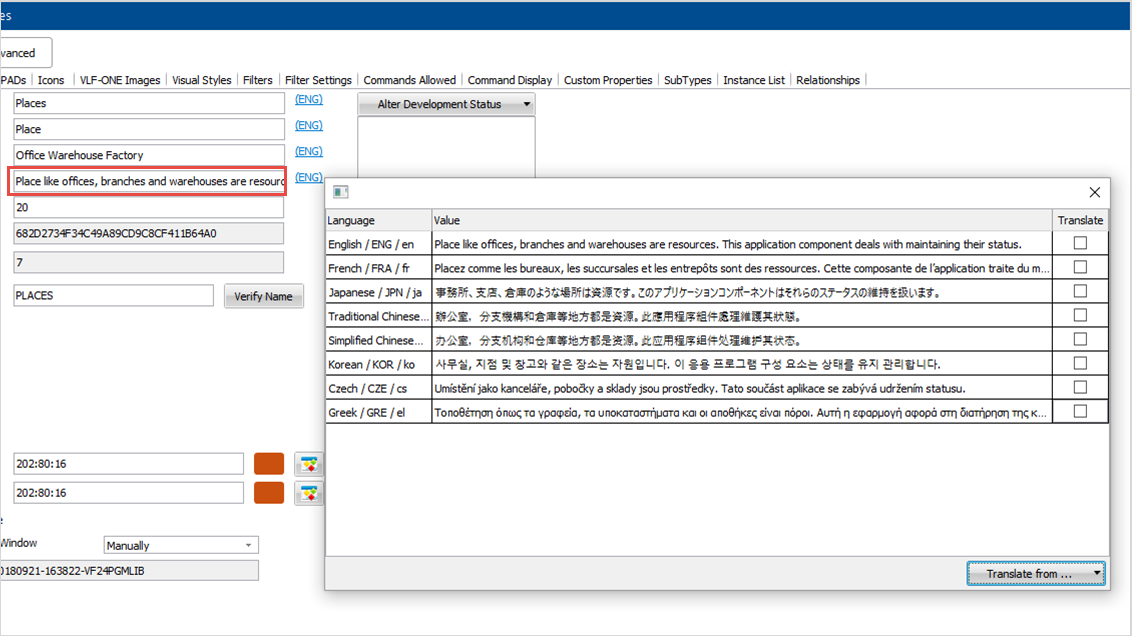1132x636 pixels.
Task: Select the Korean value cell starting '사무실'
Action: pyautogui.click(x=742, y=364)
